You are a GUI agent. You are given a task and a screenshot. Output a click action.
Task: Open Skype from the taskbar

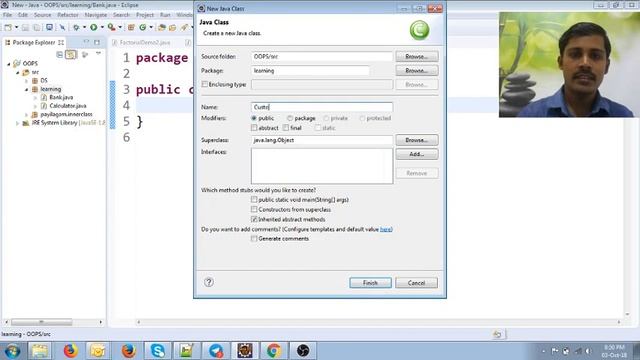coord(158,351)
